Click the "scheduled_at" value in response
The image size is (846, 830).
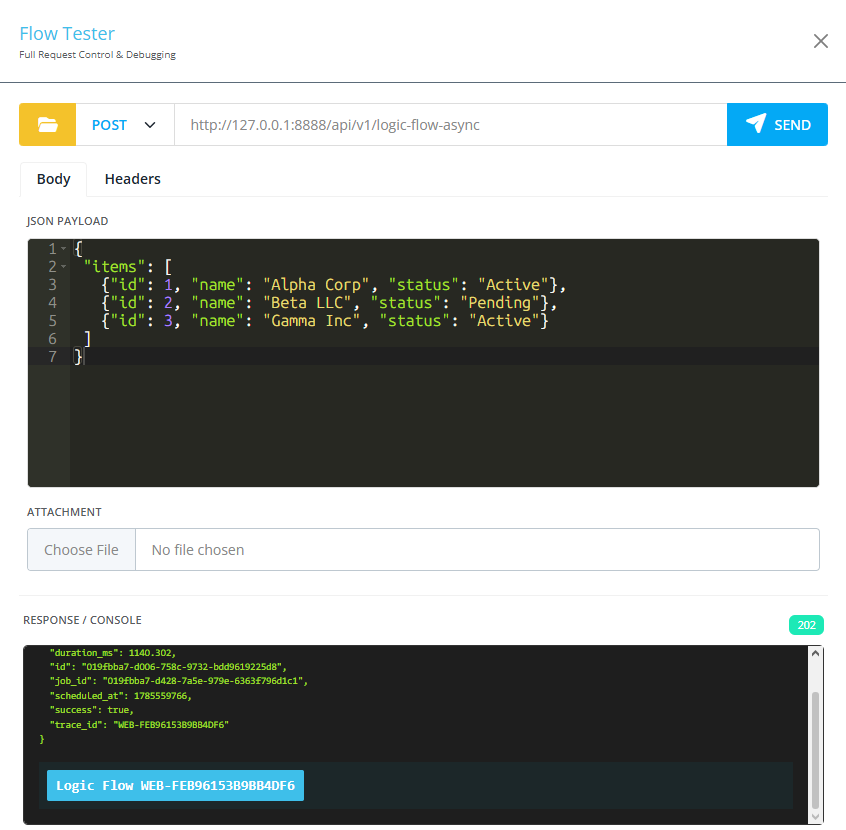tap(162, 696)
